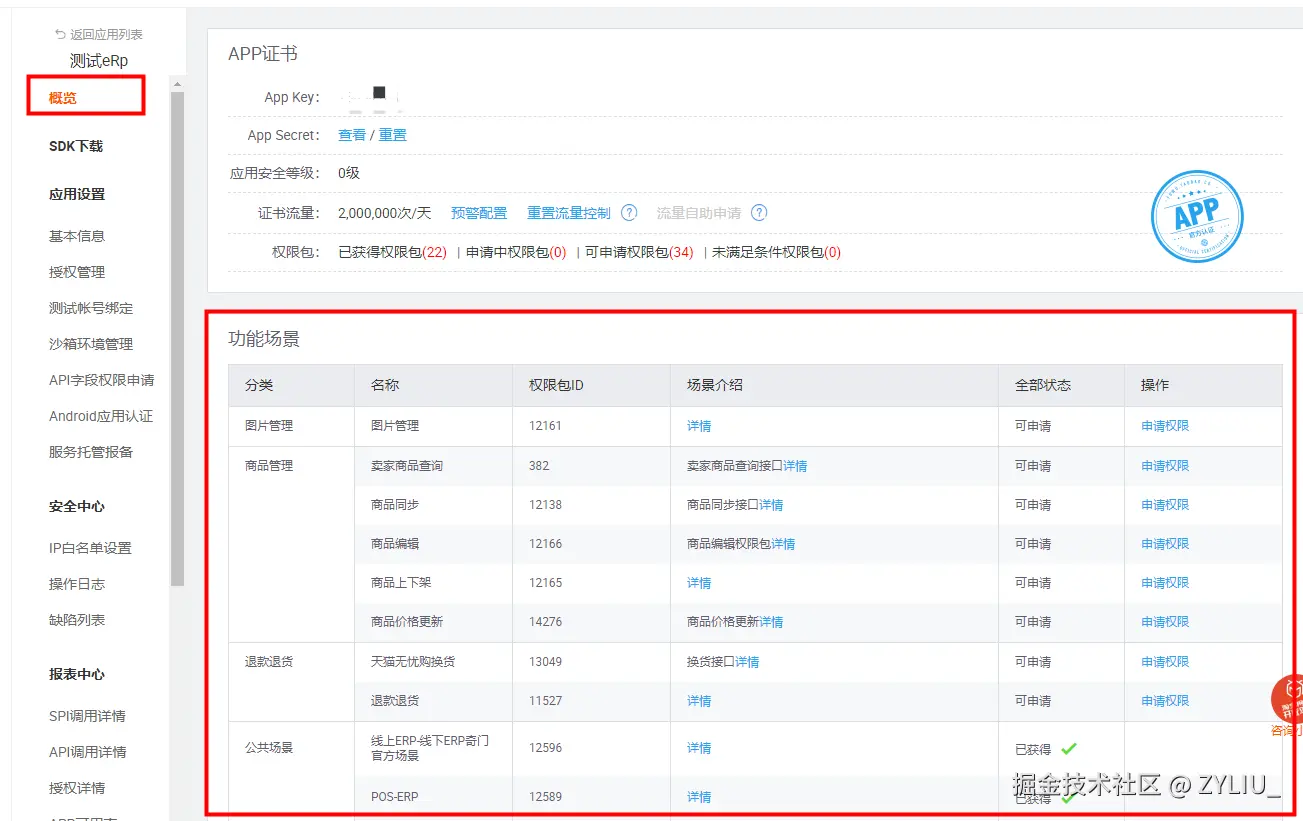The height and width of the screenshot is (821, 1303).
Task: Open 详情 link in 线上ERP-线下ERP row
Action: click(x=699, y=748)
